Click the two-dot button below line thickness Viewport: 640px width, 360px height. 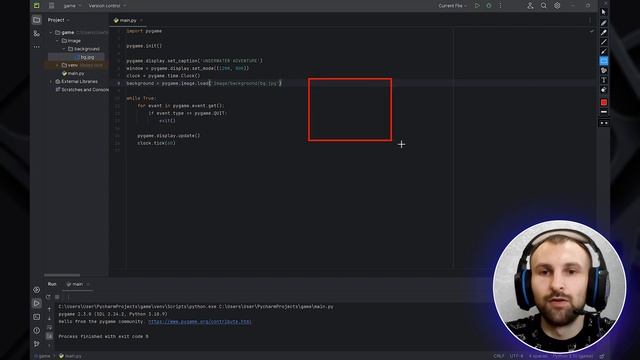pos(604,123)
